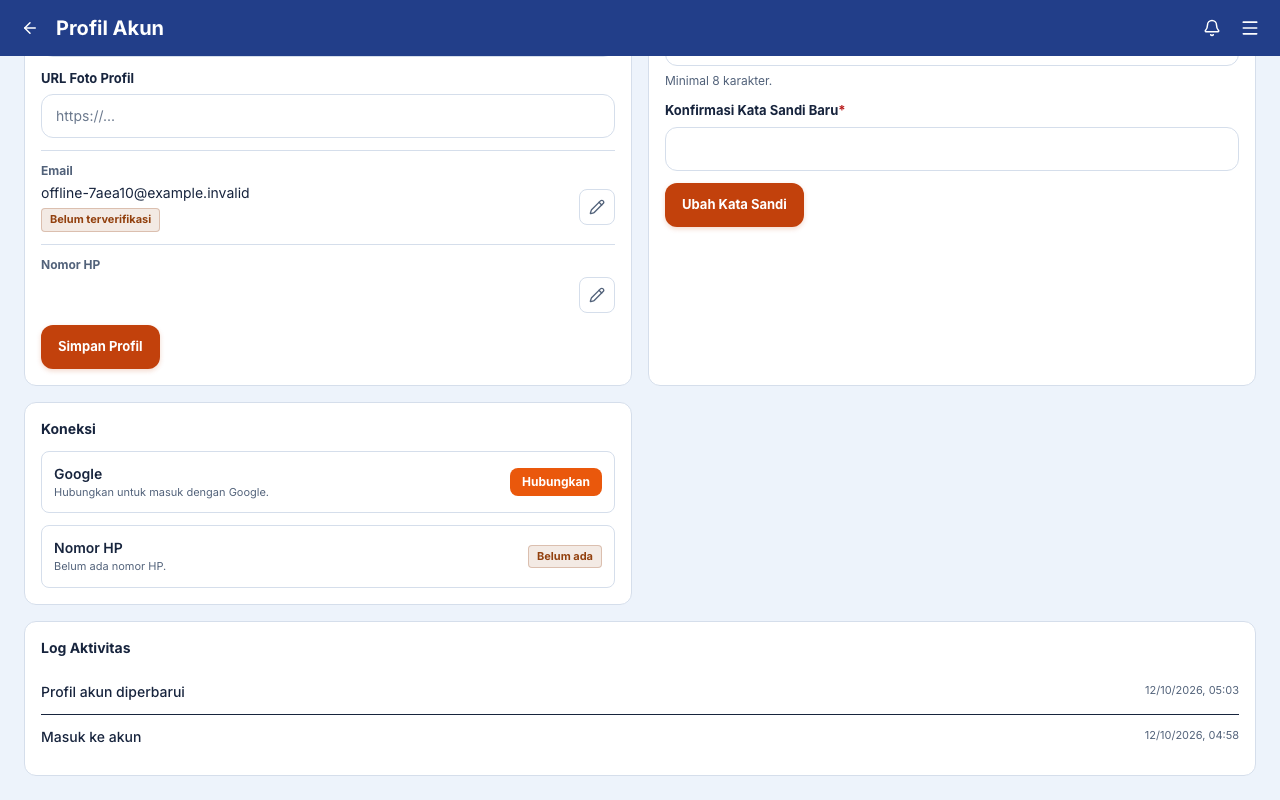Screen dimensions: 1280x800
Task: Click the Simpan Profil button
Action: click(100, 347)
